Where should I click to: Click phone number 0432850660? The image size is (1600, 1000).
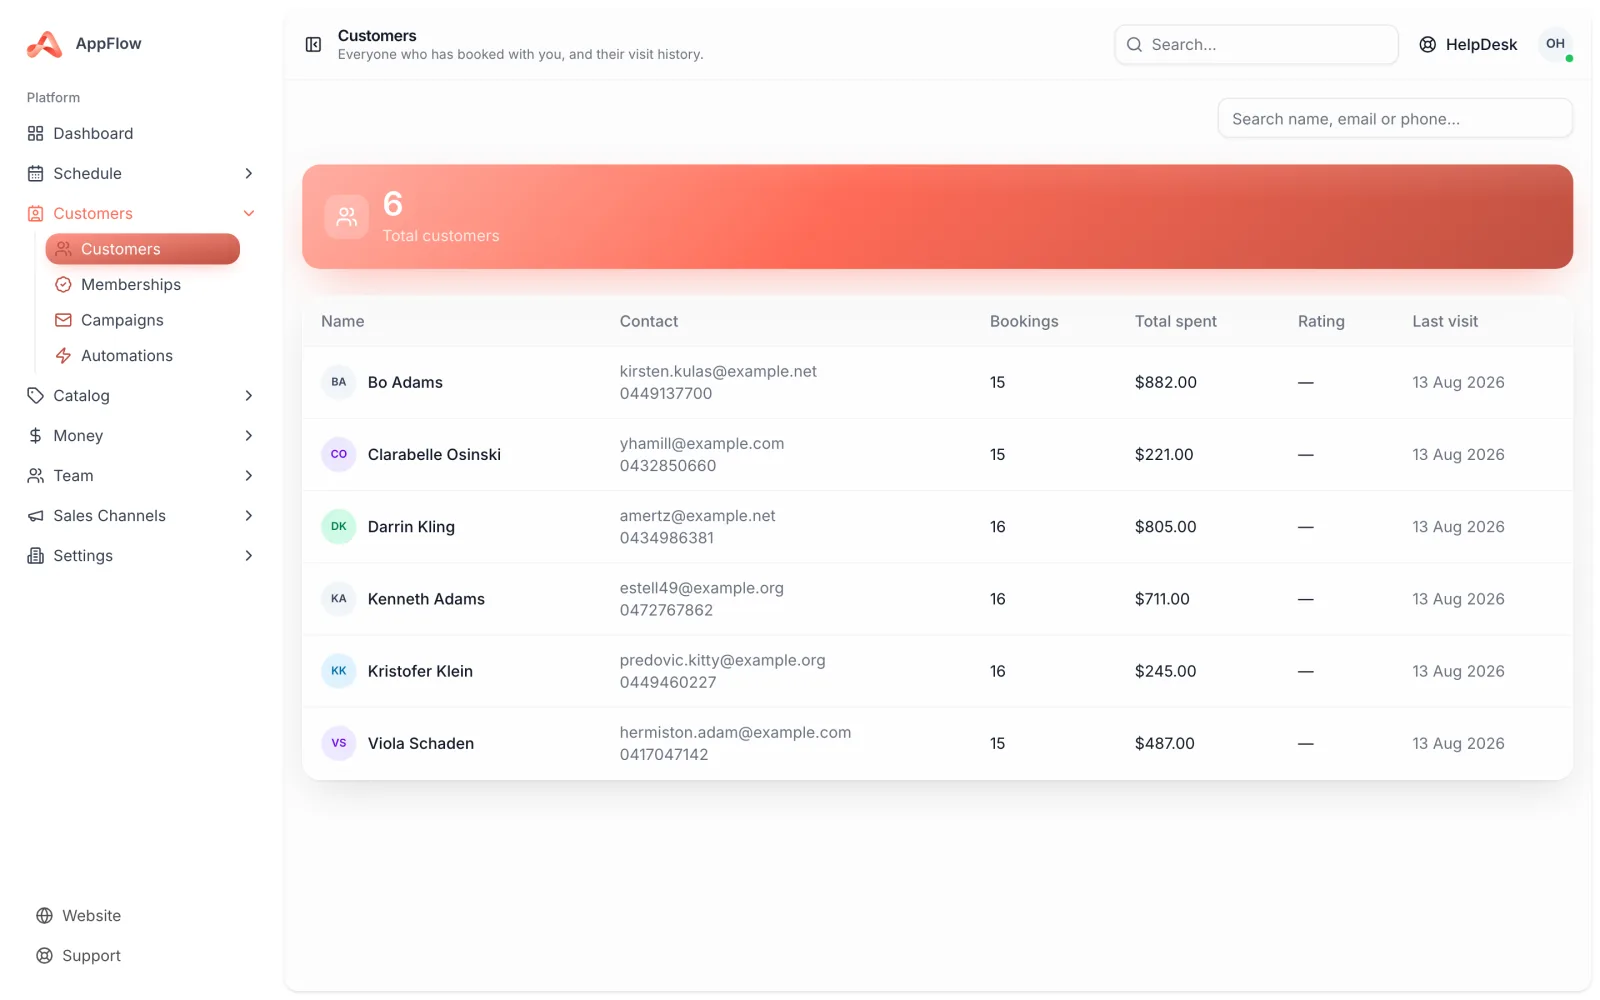pyautogui.click(x=668, y=465)
